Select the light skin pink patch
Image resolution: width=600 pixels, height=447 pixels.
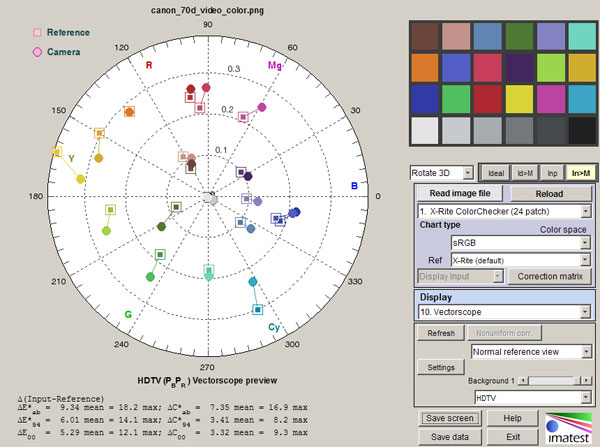pyautogui.click(x=456, y=36)
